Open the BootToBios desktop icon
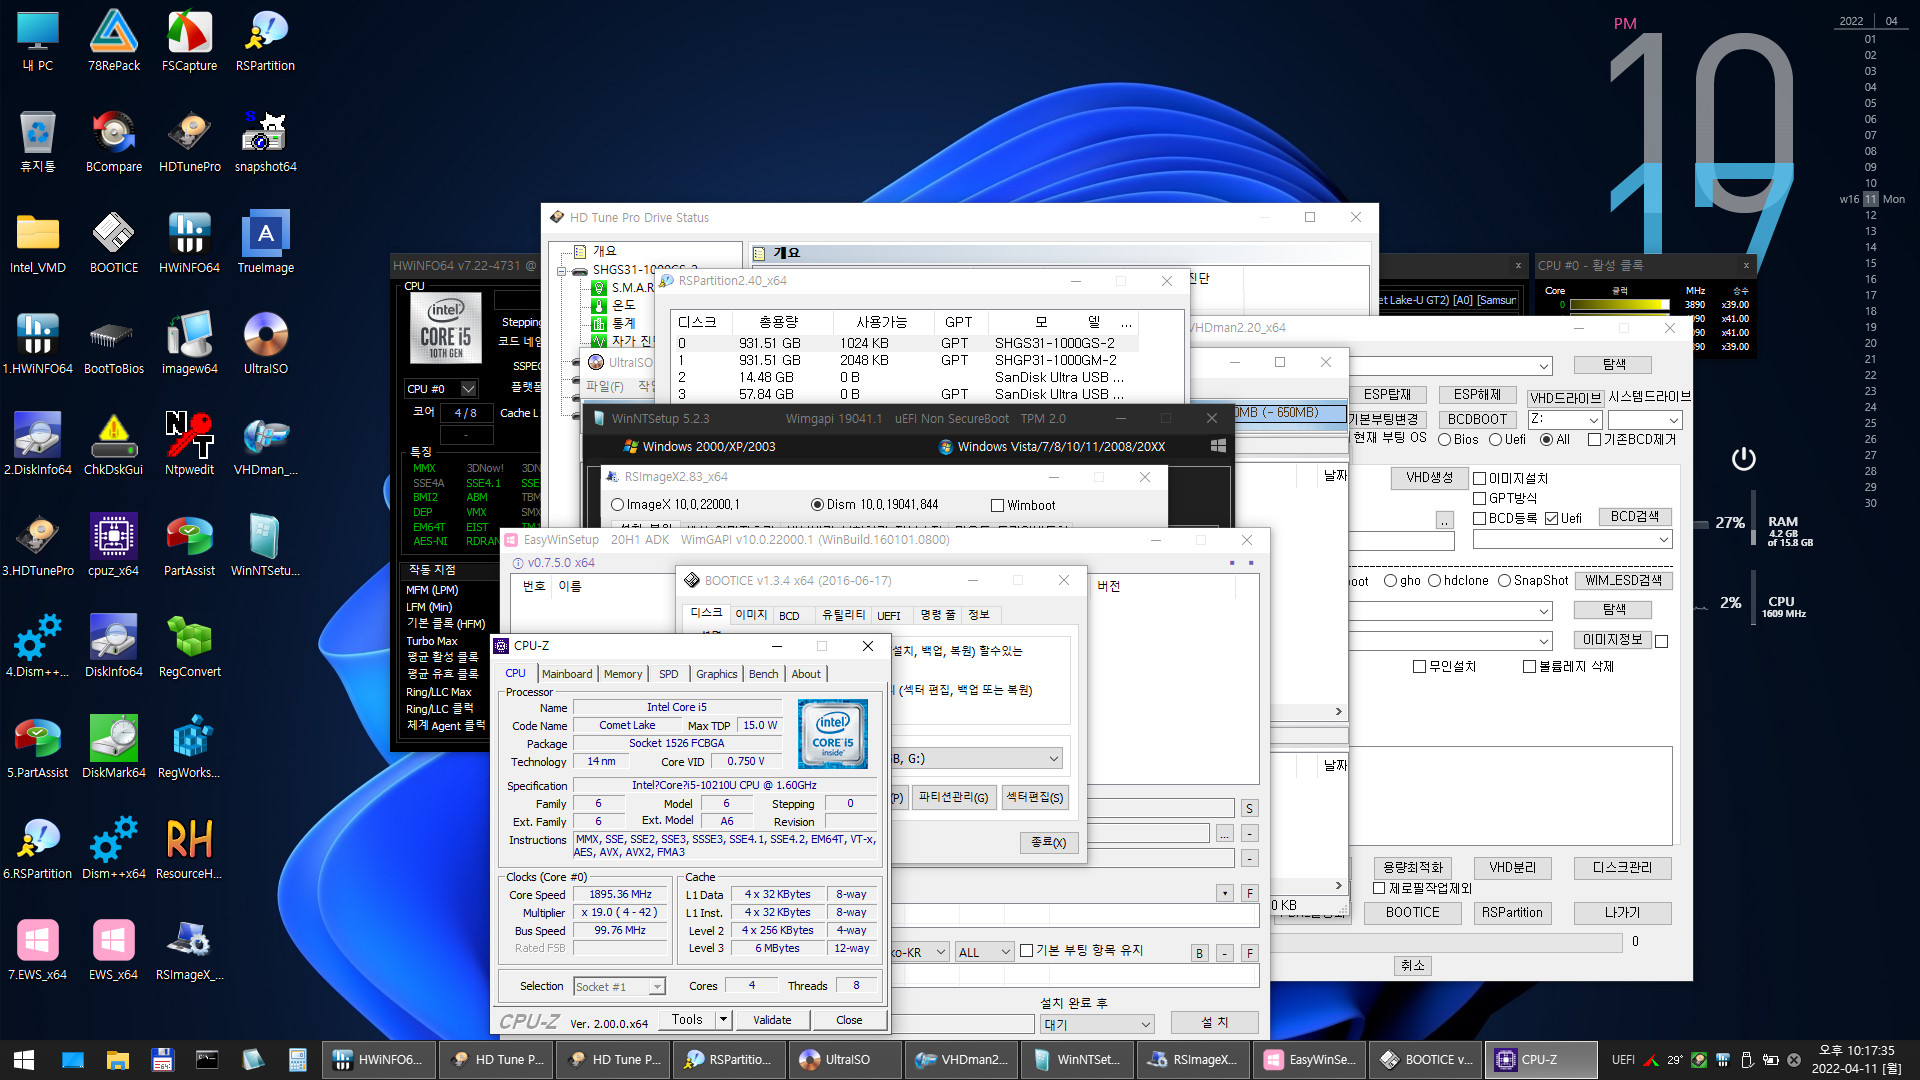Image resolution: width=1920 pixels, height=1080 pixels. click(x=114, y=344)
